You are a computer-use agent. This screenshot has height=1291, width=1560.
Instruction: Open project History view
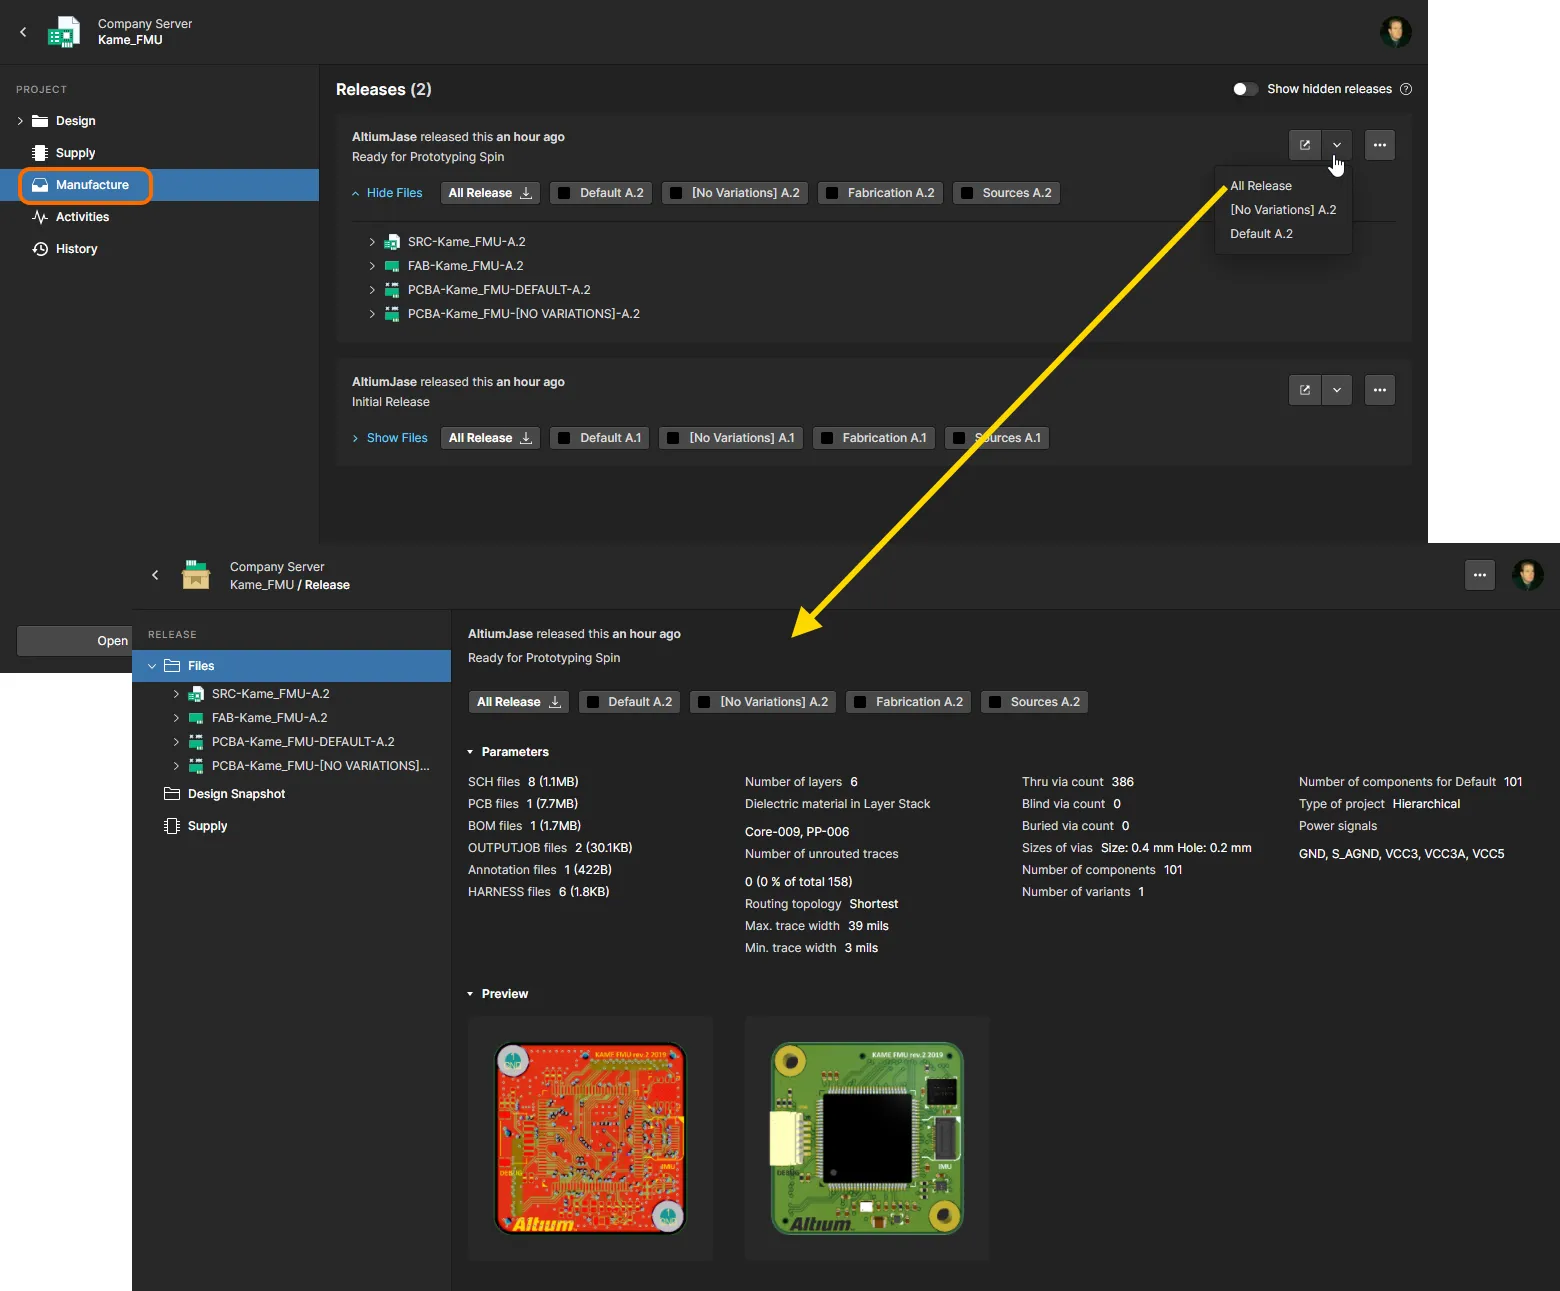tap(76, 249)
